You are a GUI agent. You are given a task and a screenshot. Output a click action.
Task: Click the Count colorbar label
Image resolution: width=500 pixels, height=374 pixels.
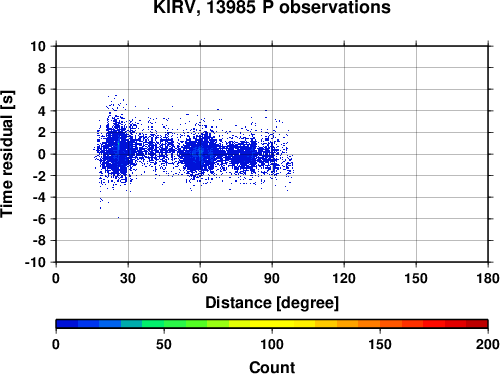(272, 367)
